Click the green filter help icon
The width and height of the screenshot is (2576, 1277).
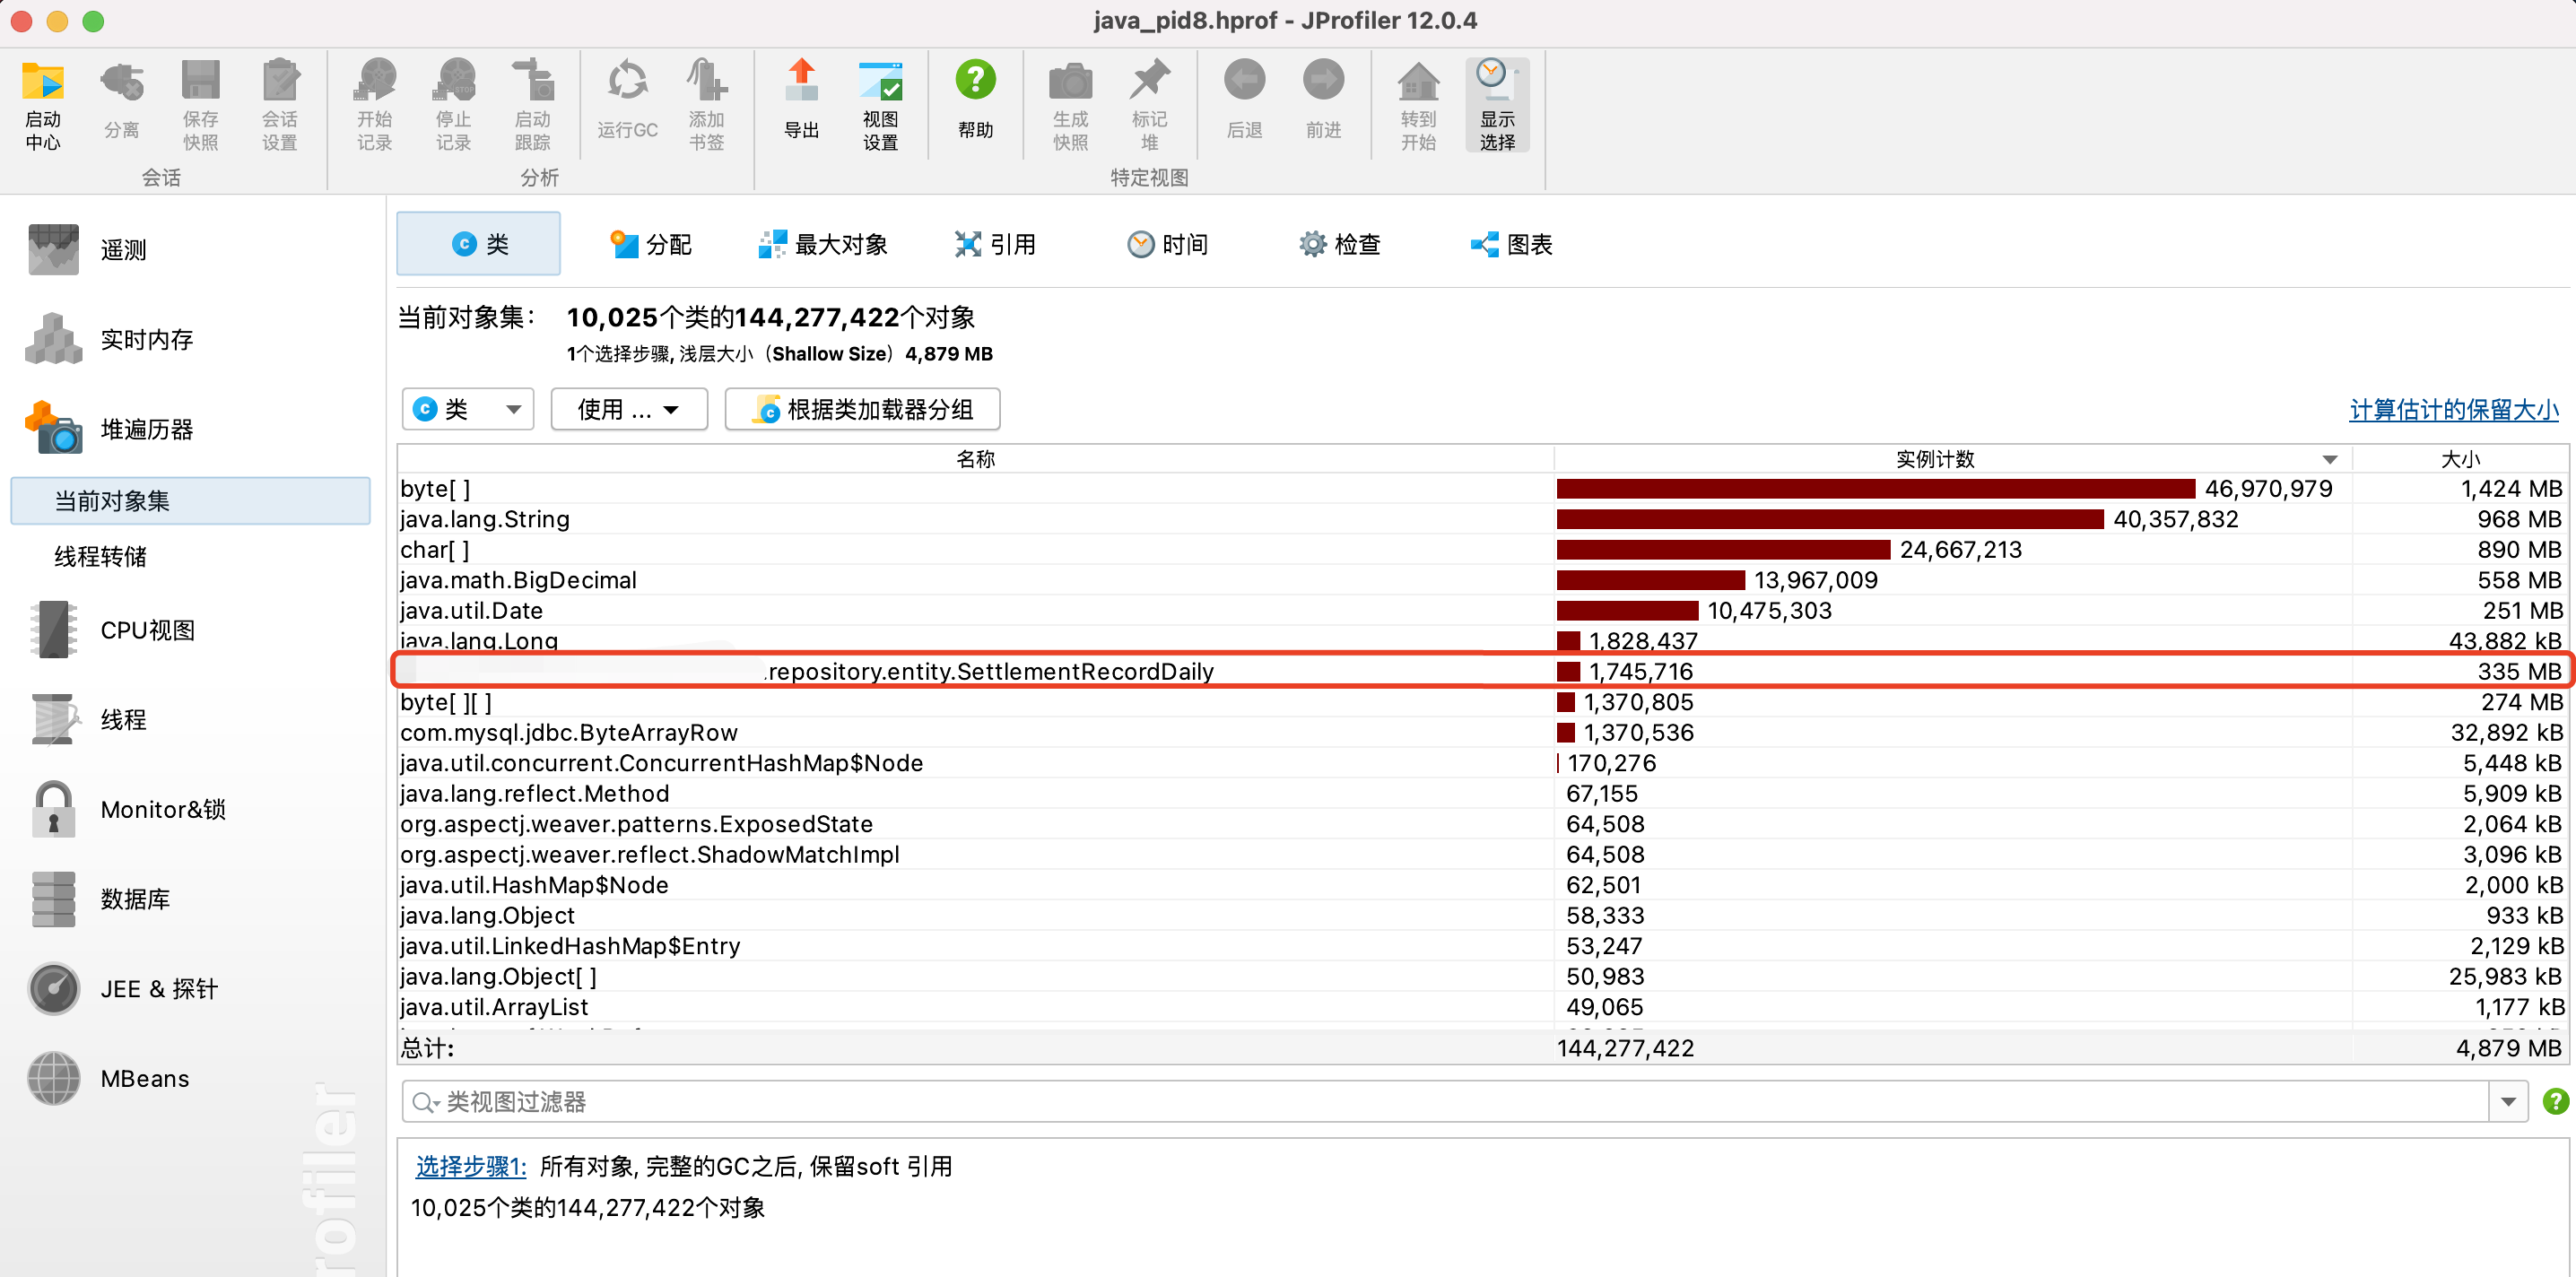pos(2555,1101)
